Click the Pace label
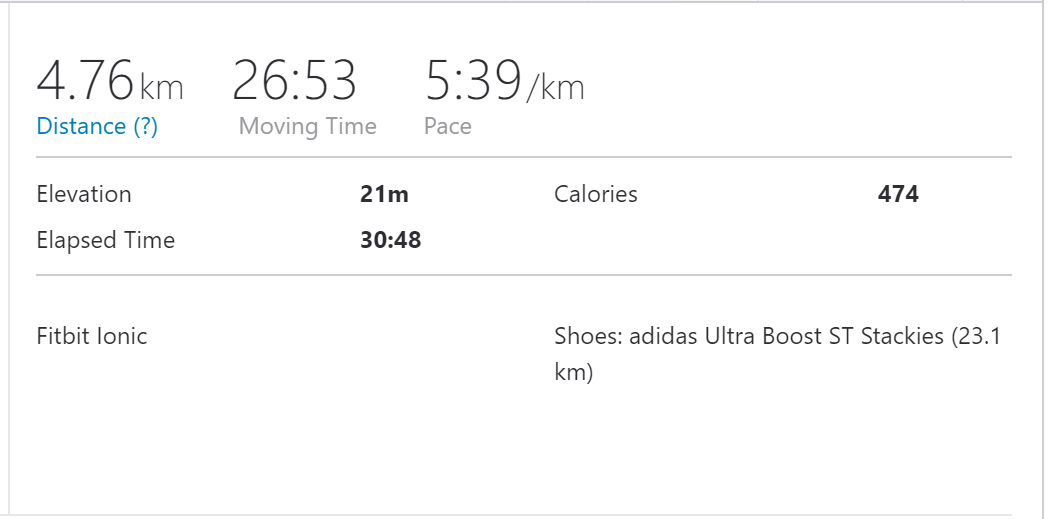1049x519 pixels. [x=447, y=127]
